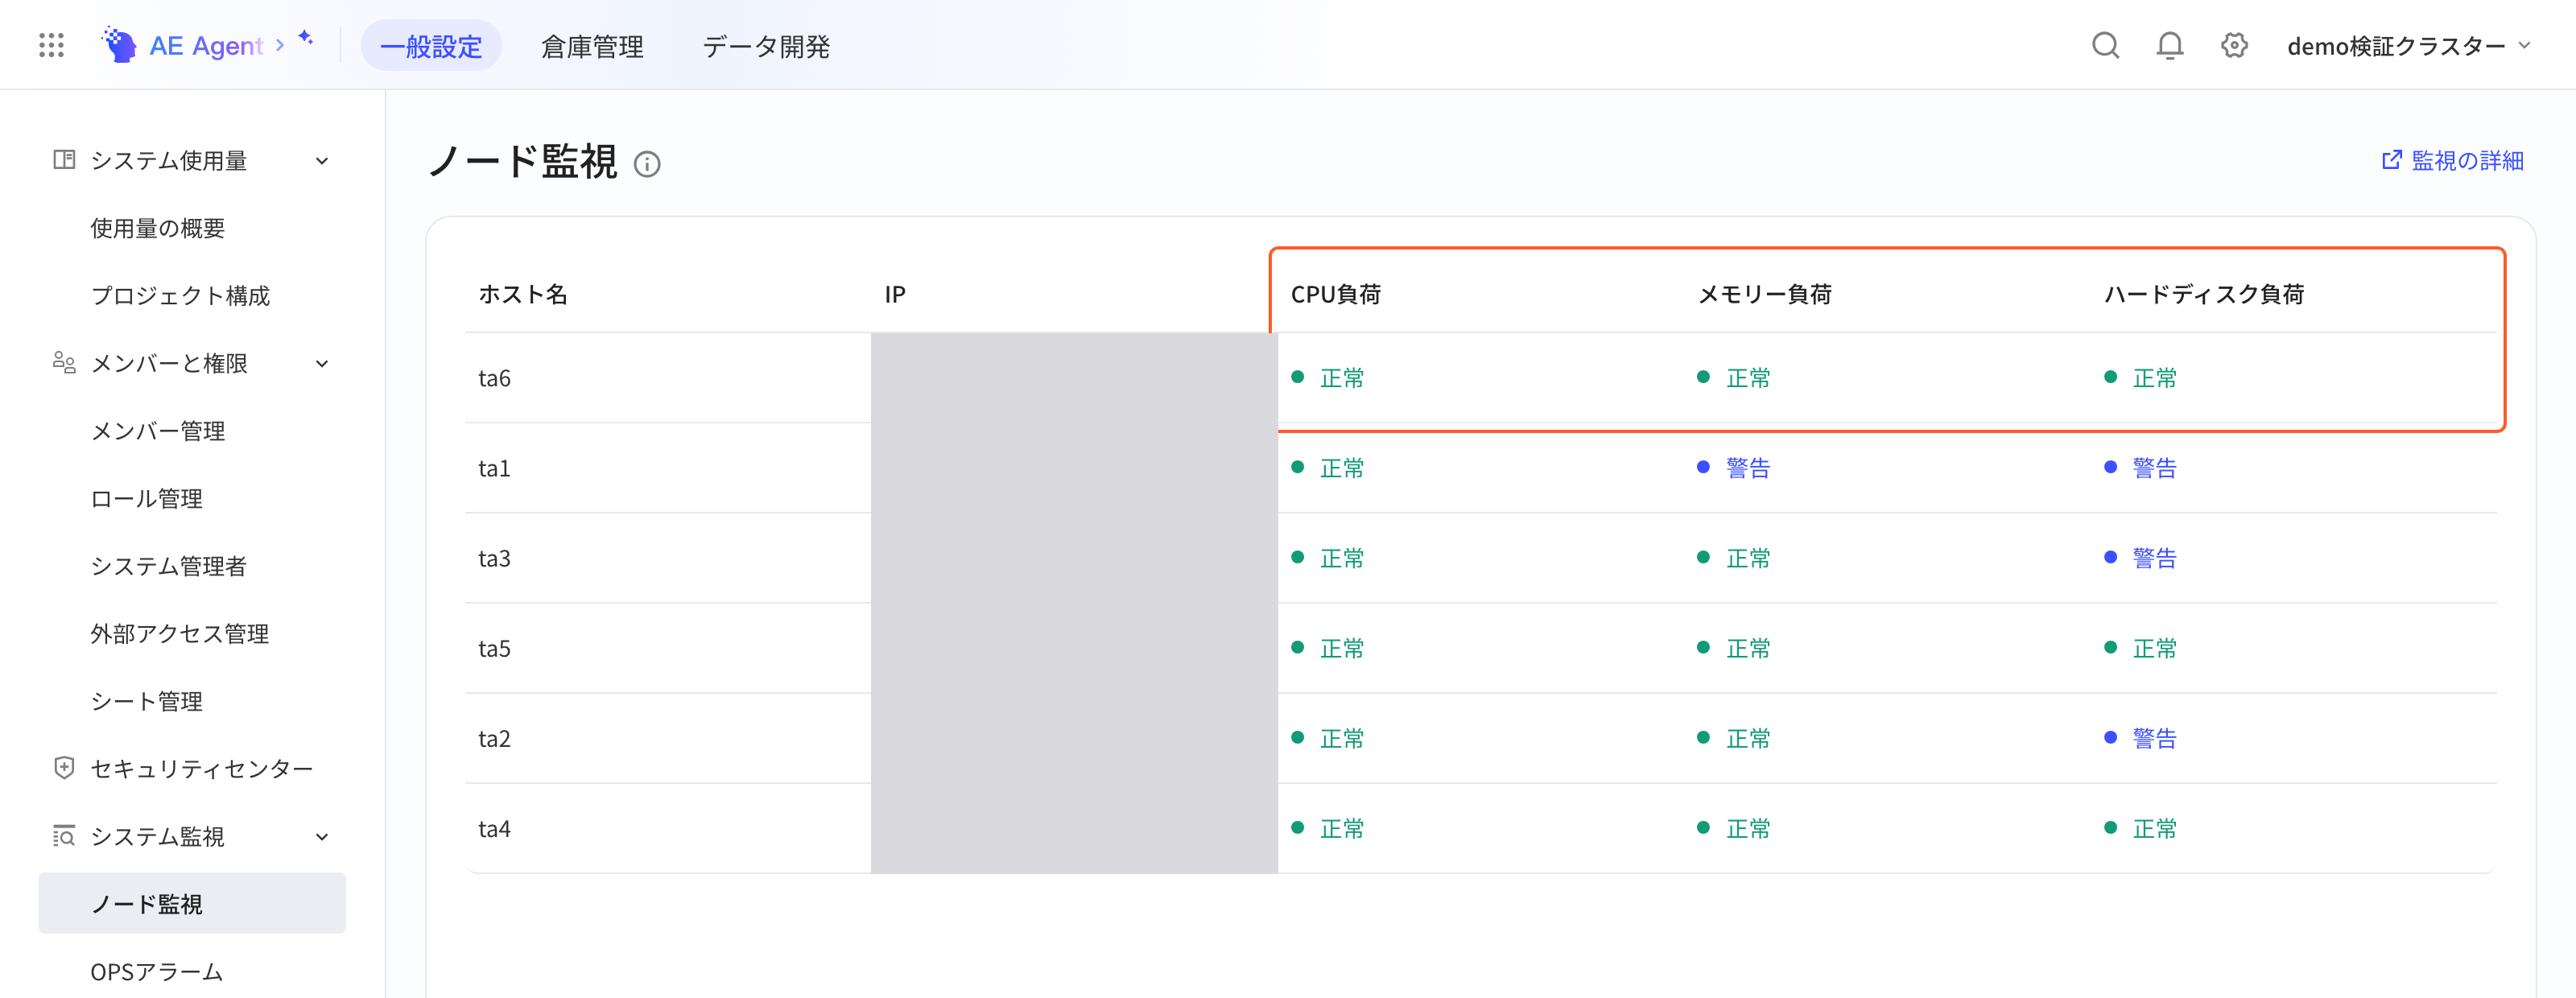Click the CPU負荷 column header
This screenshot has height=998, width=2576.
coord(1336,294)
